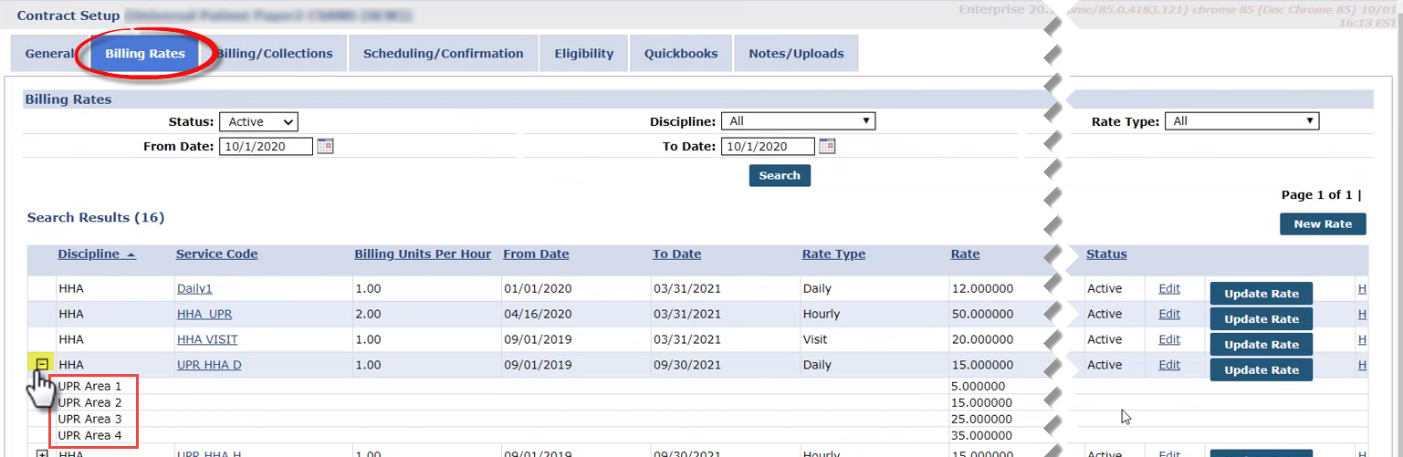The height and width of the screenshot is (457, 1403).
Task: Open the From Date calendar picker icon
Action: [x=325, y=146]
